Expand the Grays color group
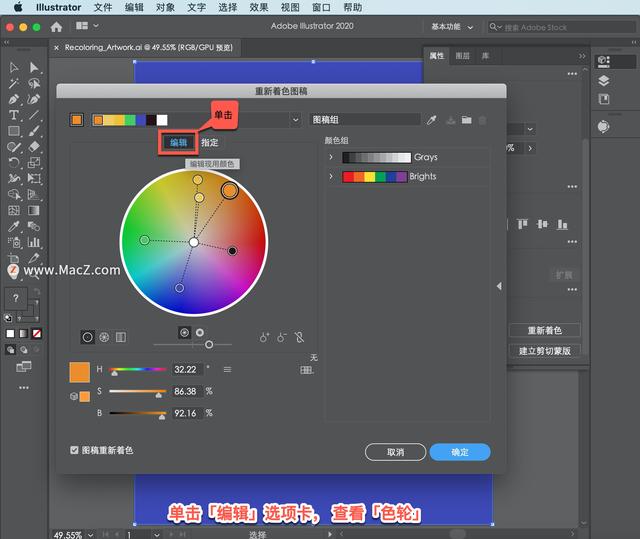640x539 pixels. click(331, 157)
